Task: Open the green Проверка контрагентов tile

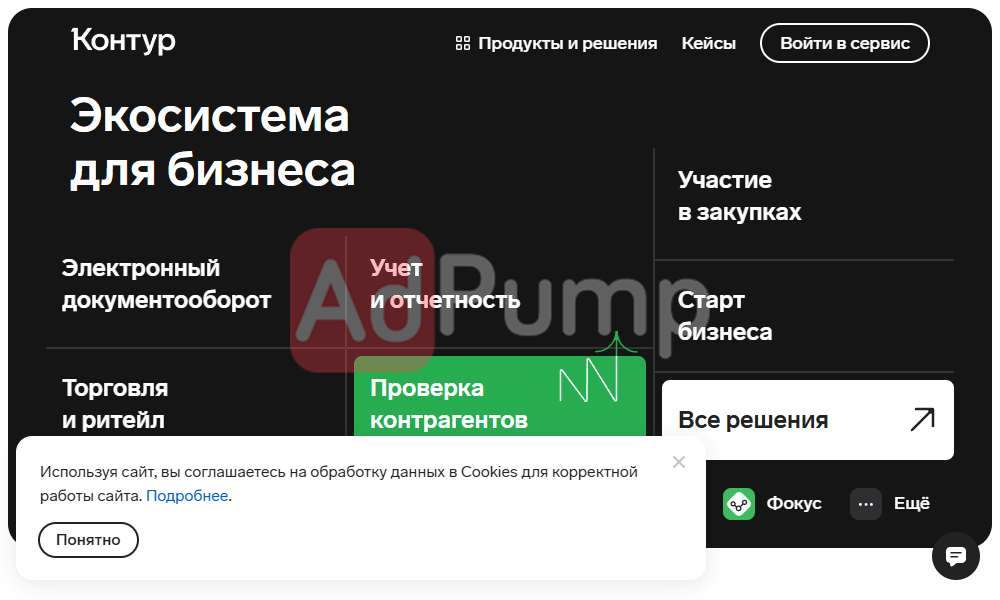Action: (x=500, y=397)
